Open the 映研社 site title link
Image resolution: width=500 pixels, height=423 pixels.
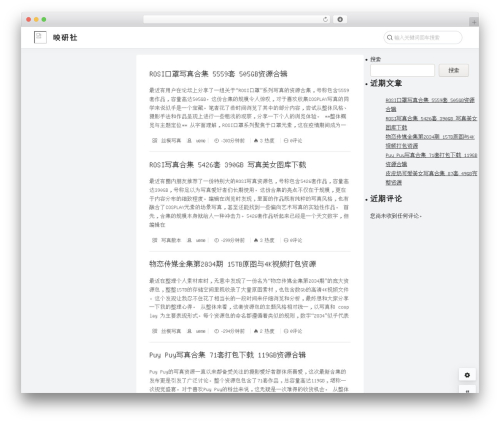(x=65, y=38)
